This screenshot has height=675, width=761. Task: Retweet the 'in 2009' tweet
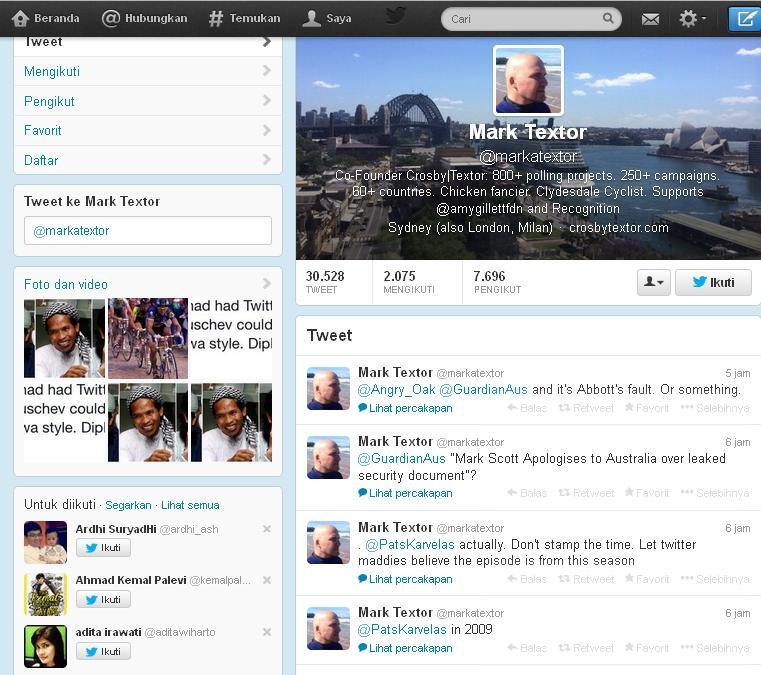pyautogui.click(x=586, y=648)
